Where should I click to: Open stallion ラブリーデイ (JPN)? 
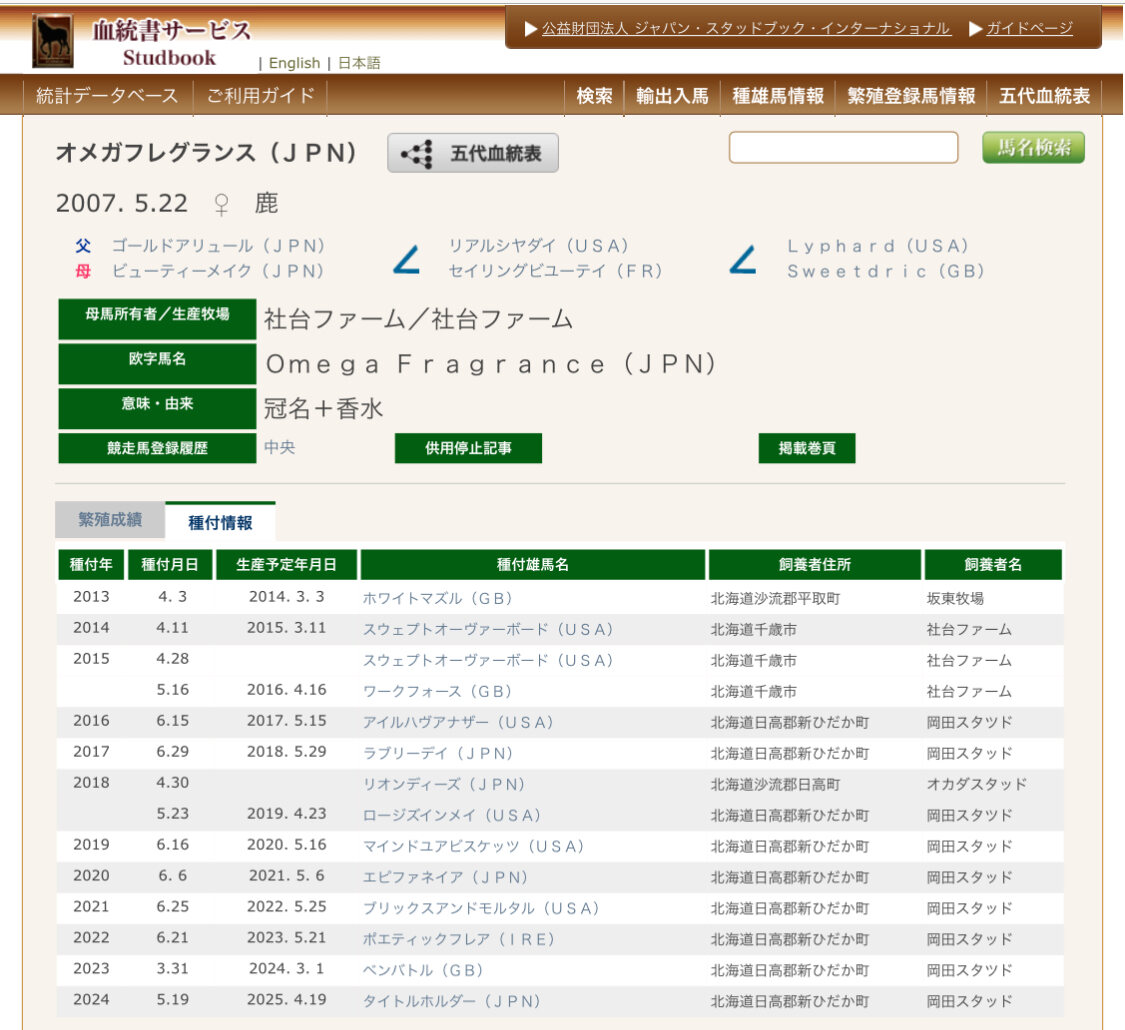[438, 753]
